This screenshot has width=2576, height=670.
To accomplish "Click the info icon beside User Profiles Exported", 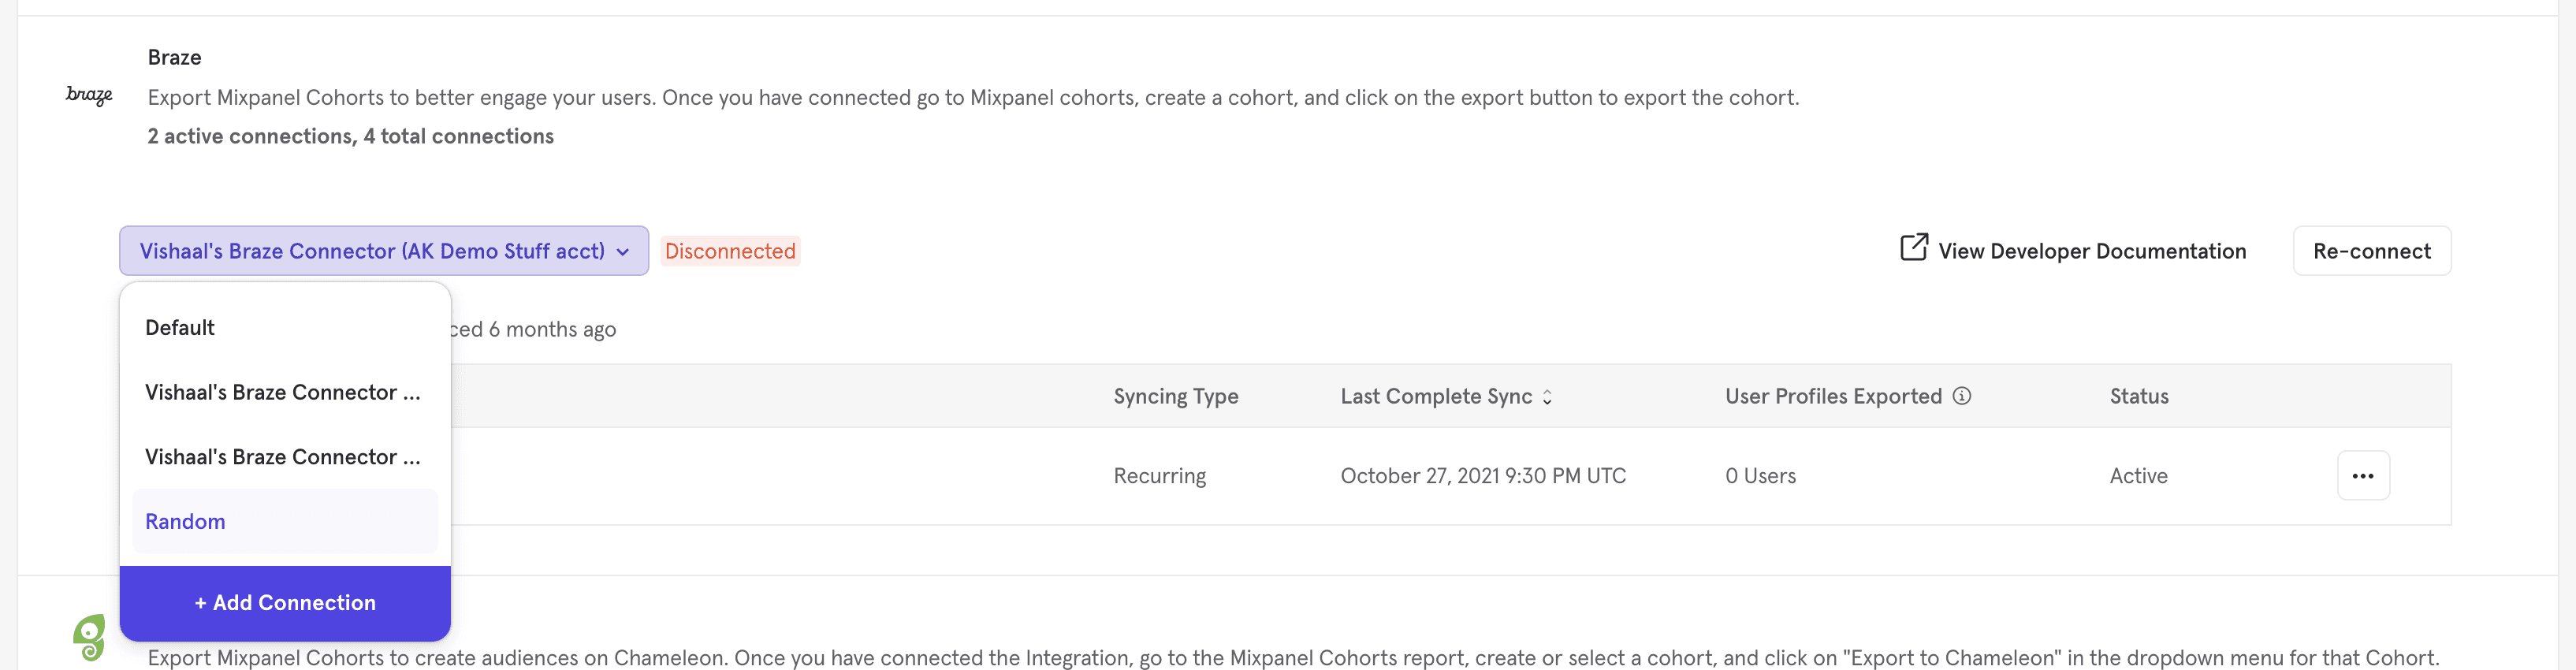I will [x=1962, y=396].
